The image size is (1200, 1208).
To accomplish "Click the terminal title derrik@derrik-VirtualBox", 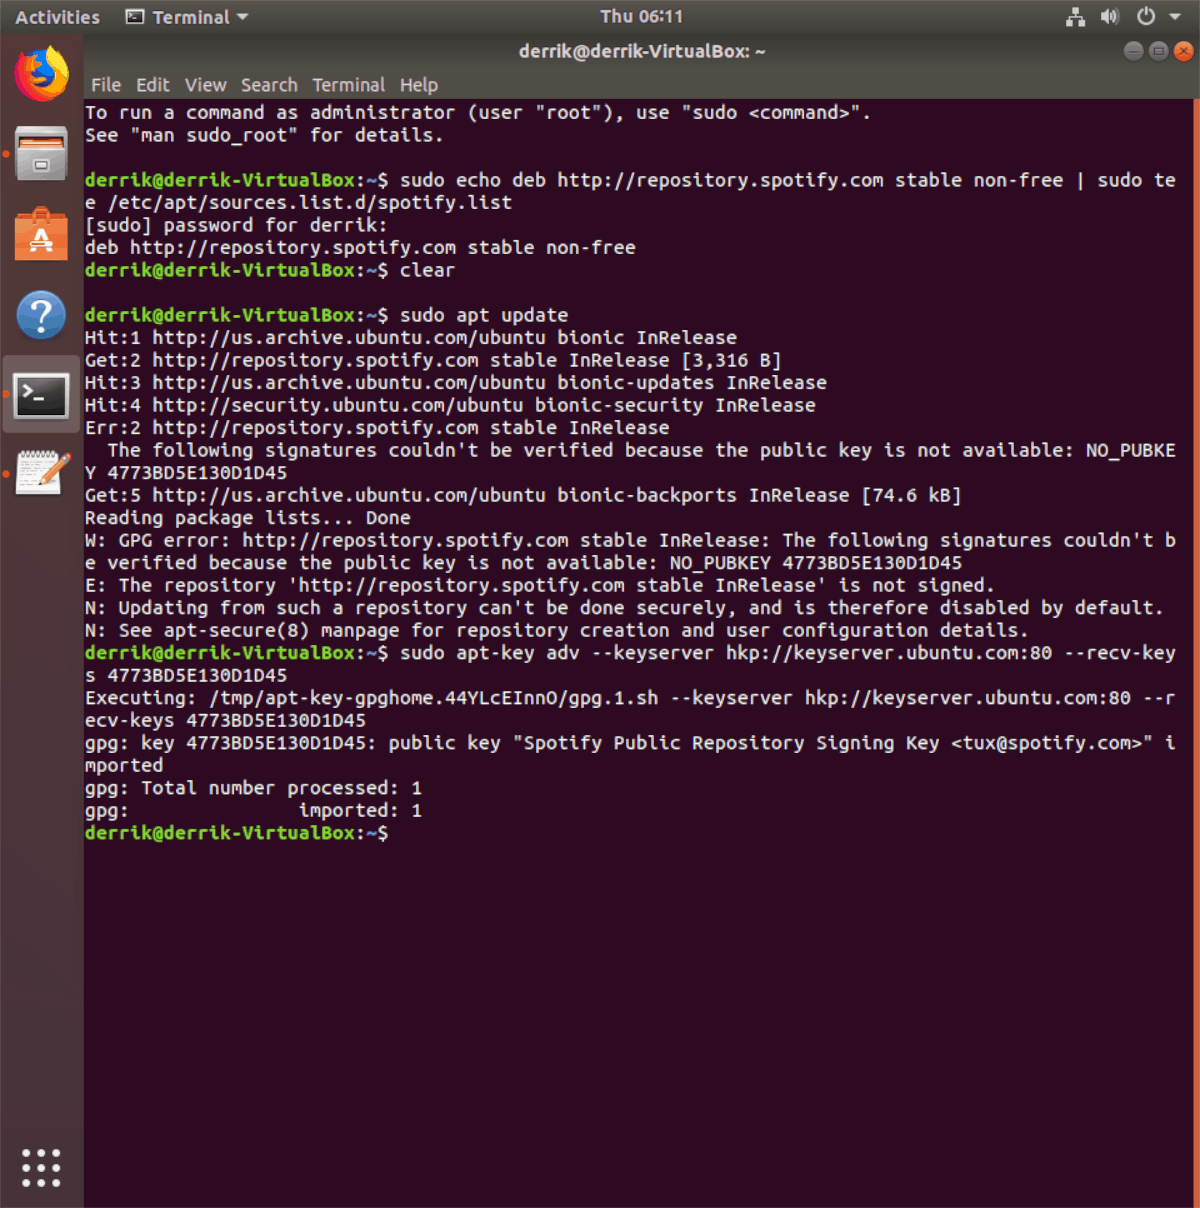I will (x=641, y=51).
